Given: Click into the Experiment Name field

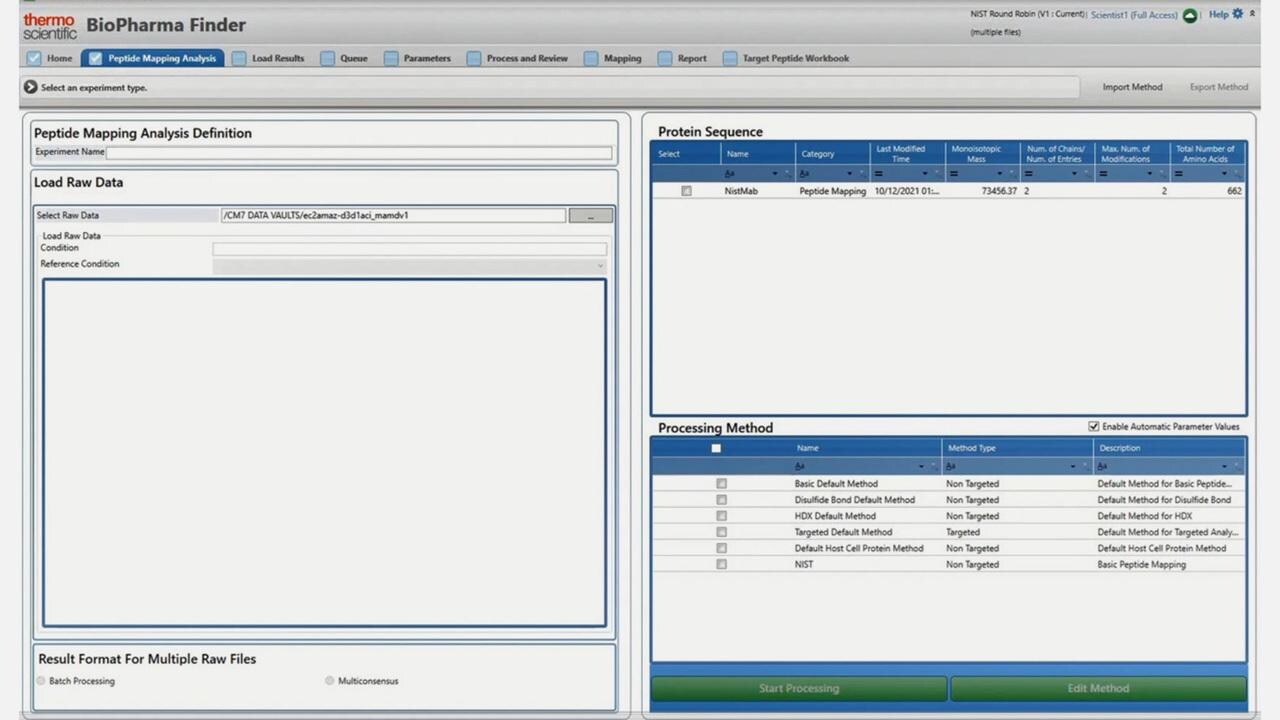Looking at the screenshot, I should (359, 153).
